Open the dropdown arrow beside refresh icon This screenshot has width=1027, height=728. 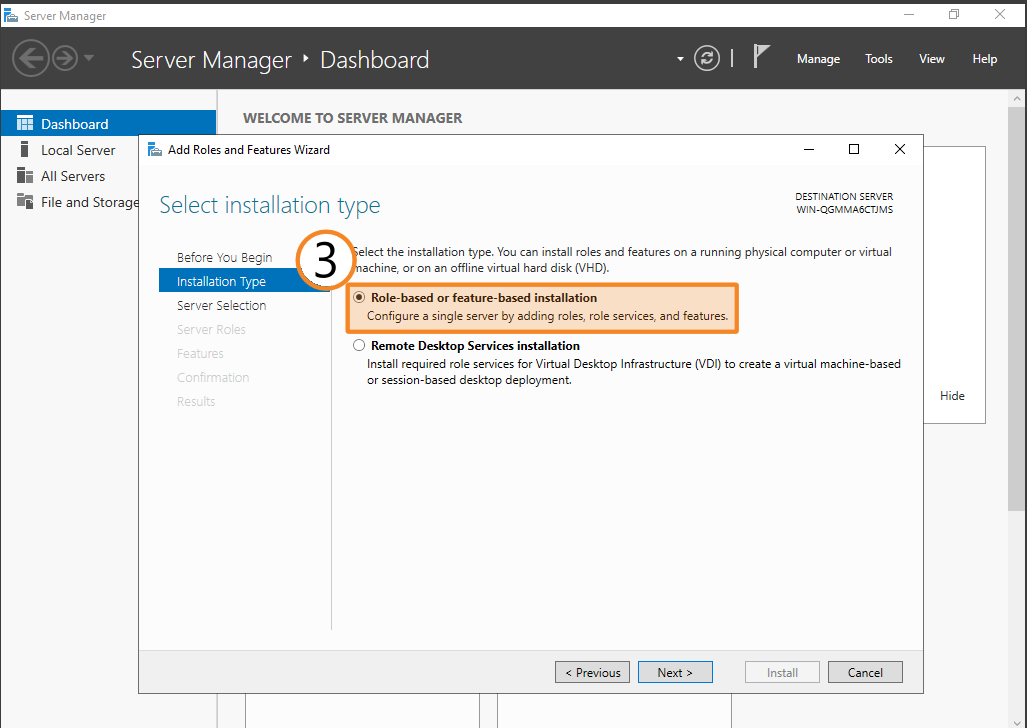681,59
